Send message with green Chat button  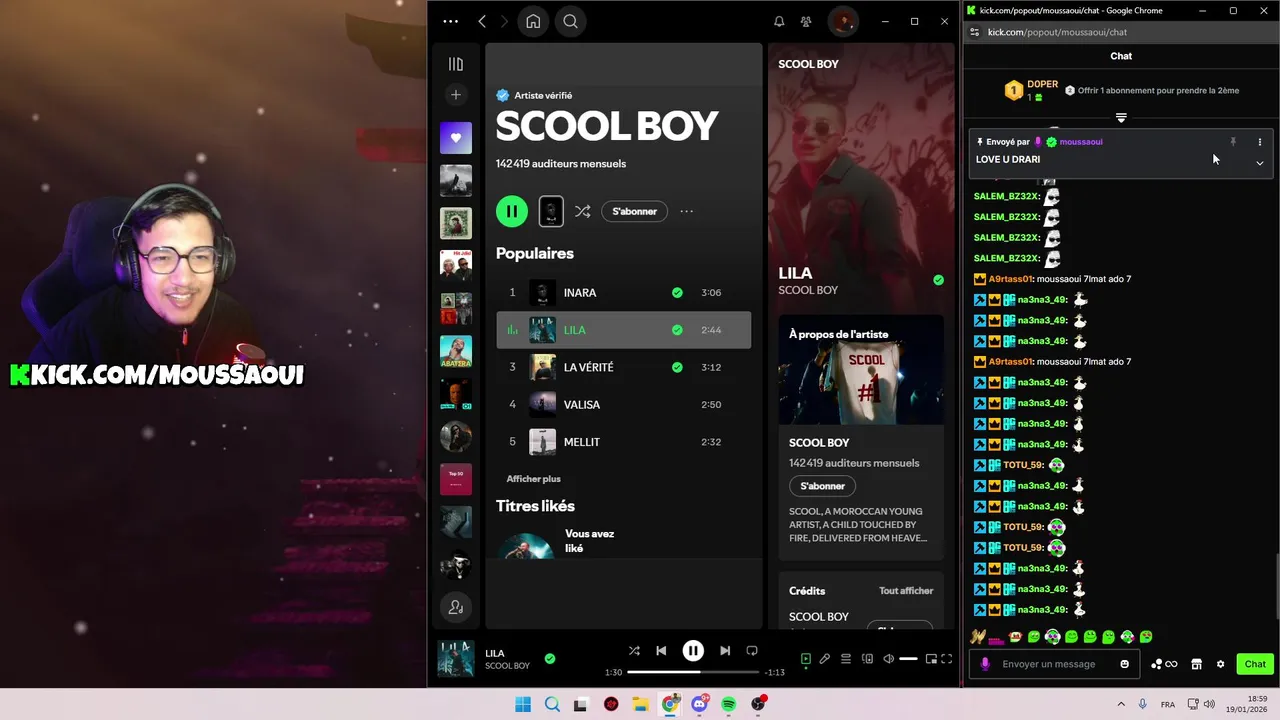(x=1255, y=664)
